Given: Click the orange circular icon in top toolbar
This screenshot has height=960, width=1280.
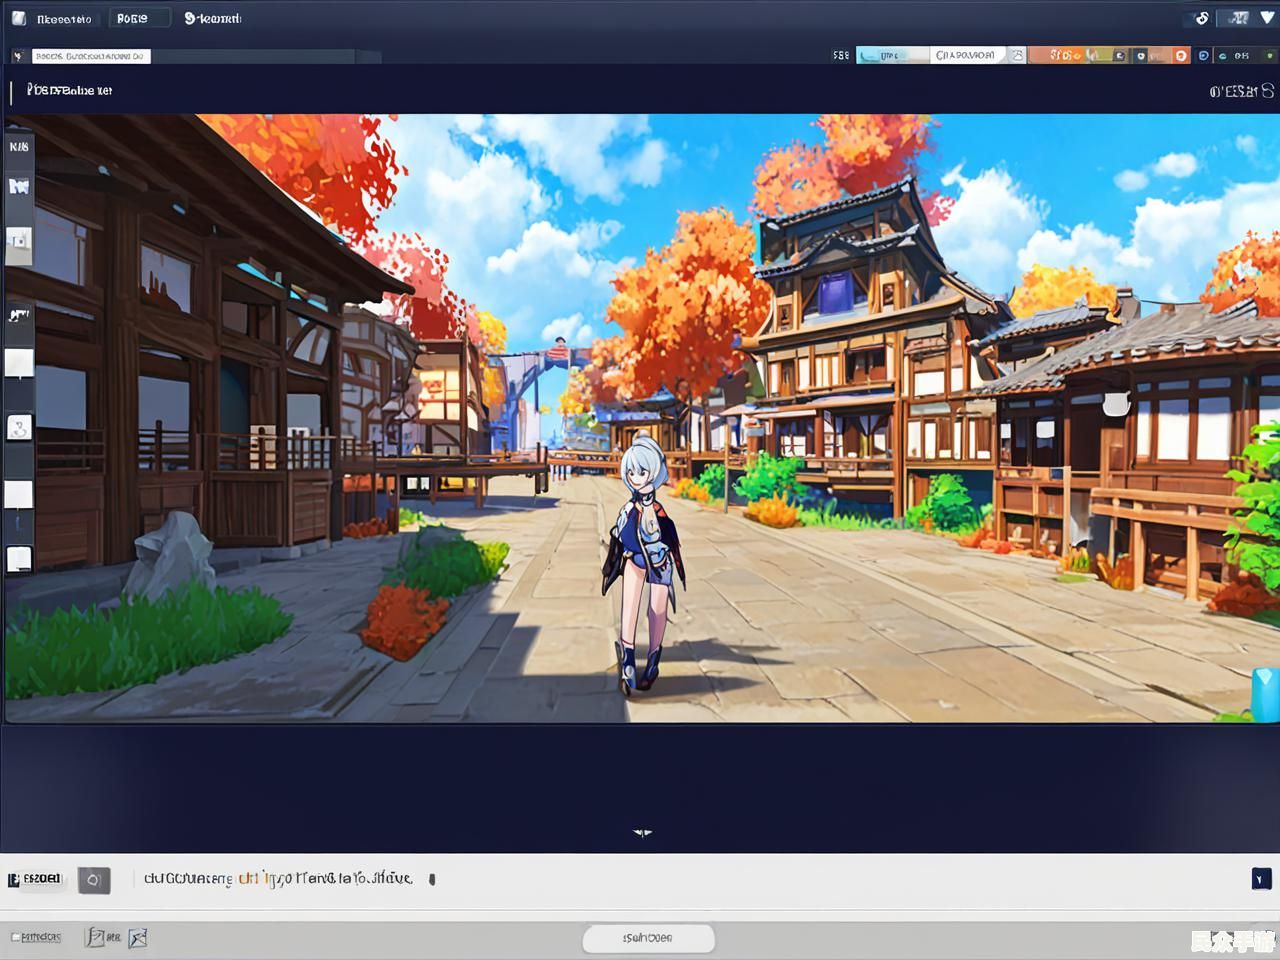Looking at the screenshot, I should click(x=1181, y=56).
